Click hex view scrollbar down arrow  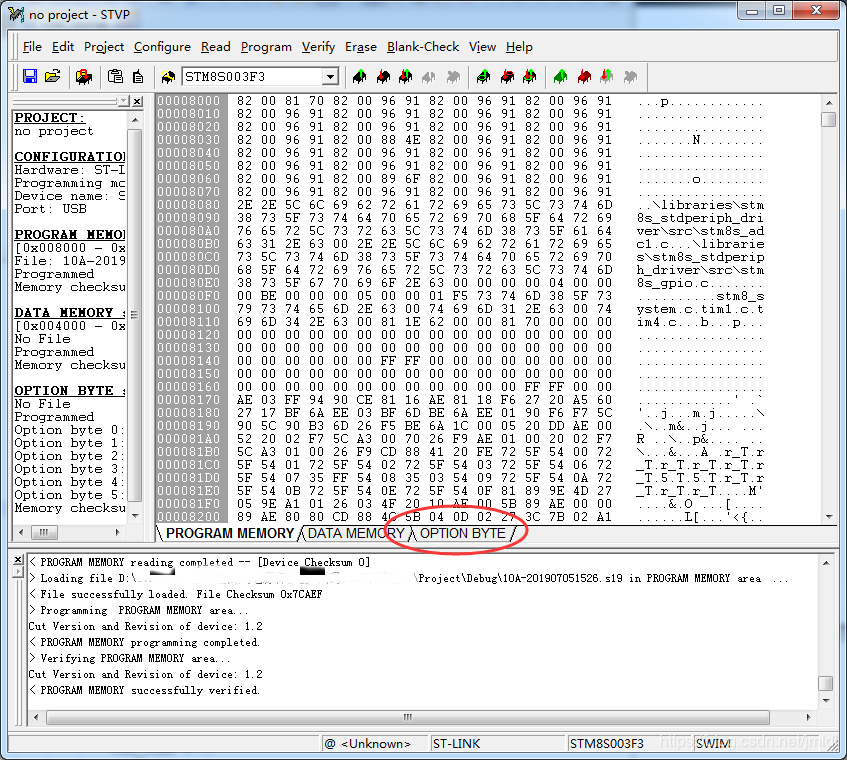coord(829,517)
